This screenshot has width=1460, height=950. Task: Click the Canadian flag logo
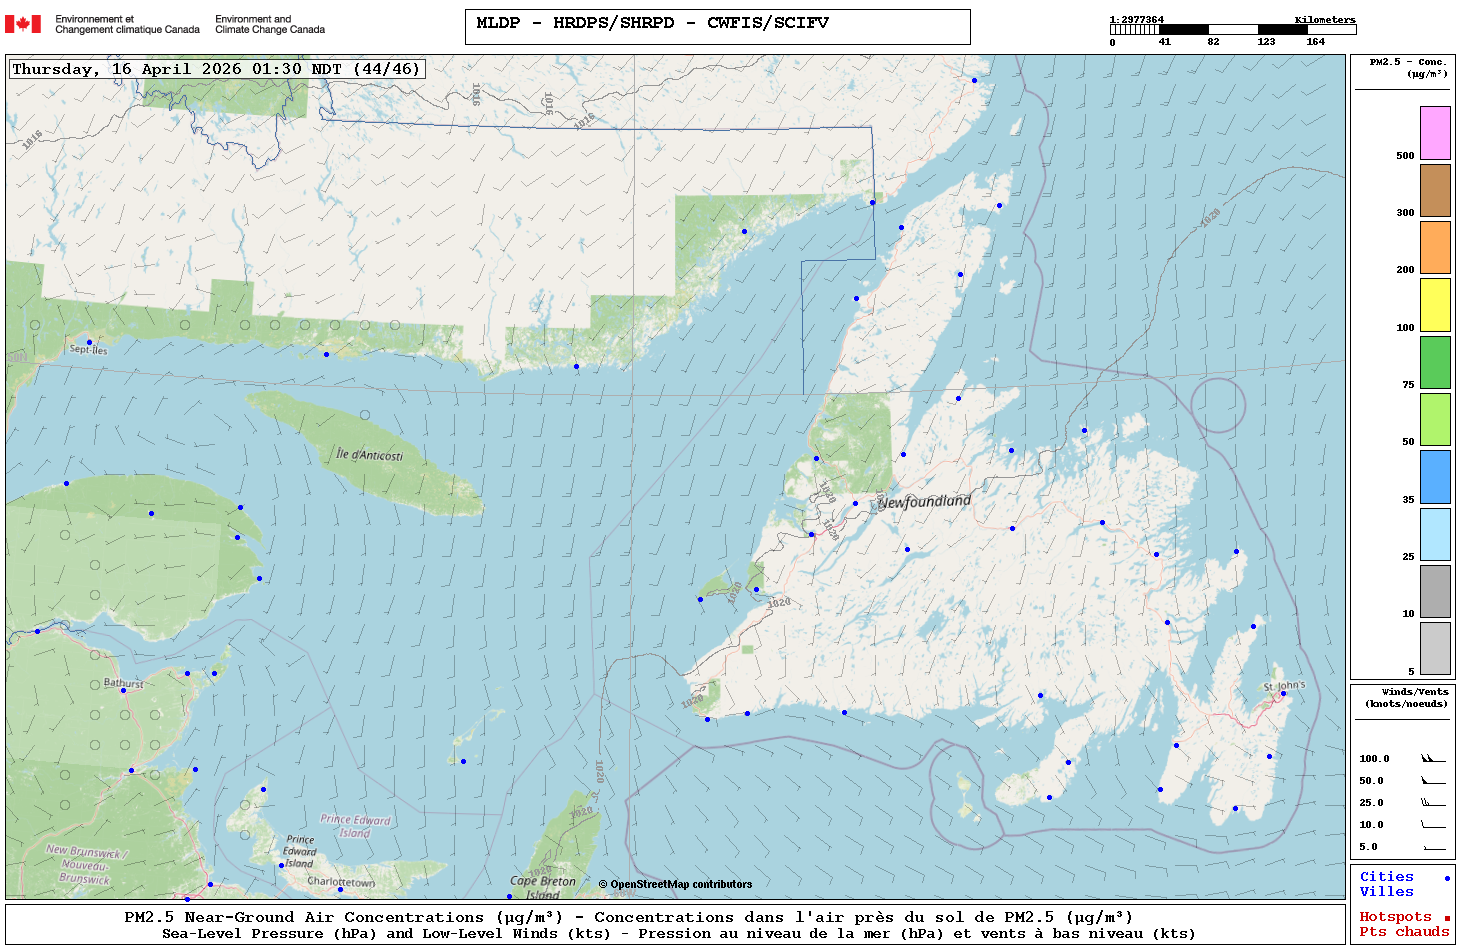click(x=23, y=24)
